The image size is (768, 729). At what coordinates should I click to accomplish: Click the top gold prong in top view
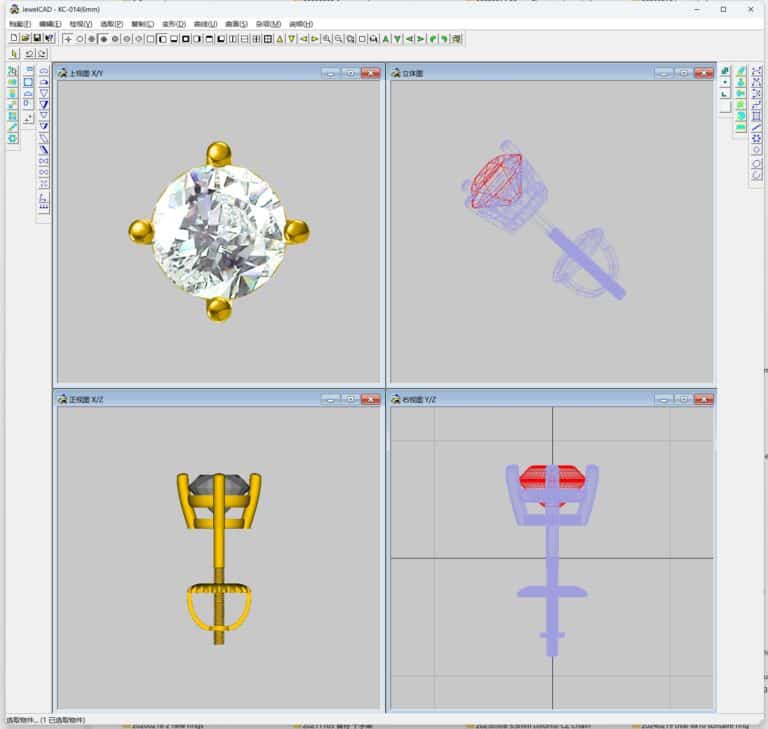point(219,153)
